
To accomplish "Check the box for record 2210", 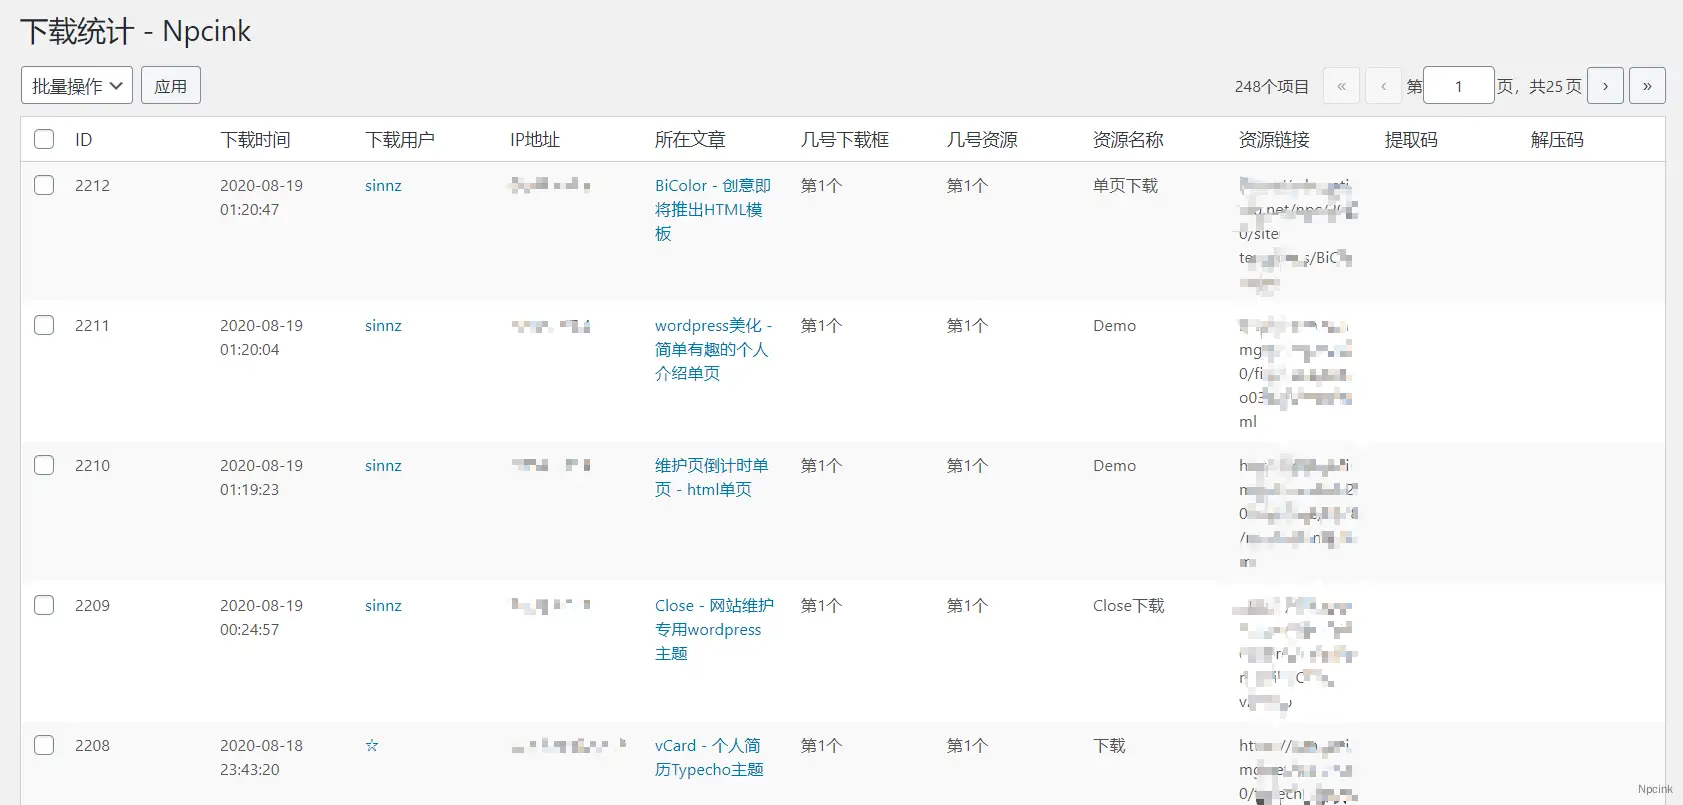I will point(44,465).
